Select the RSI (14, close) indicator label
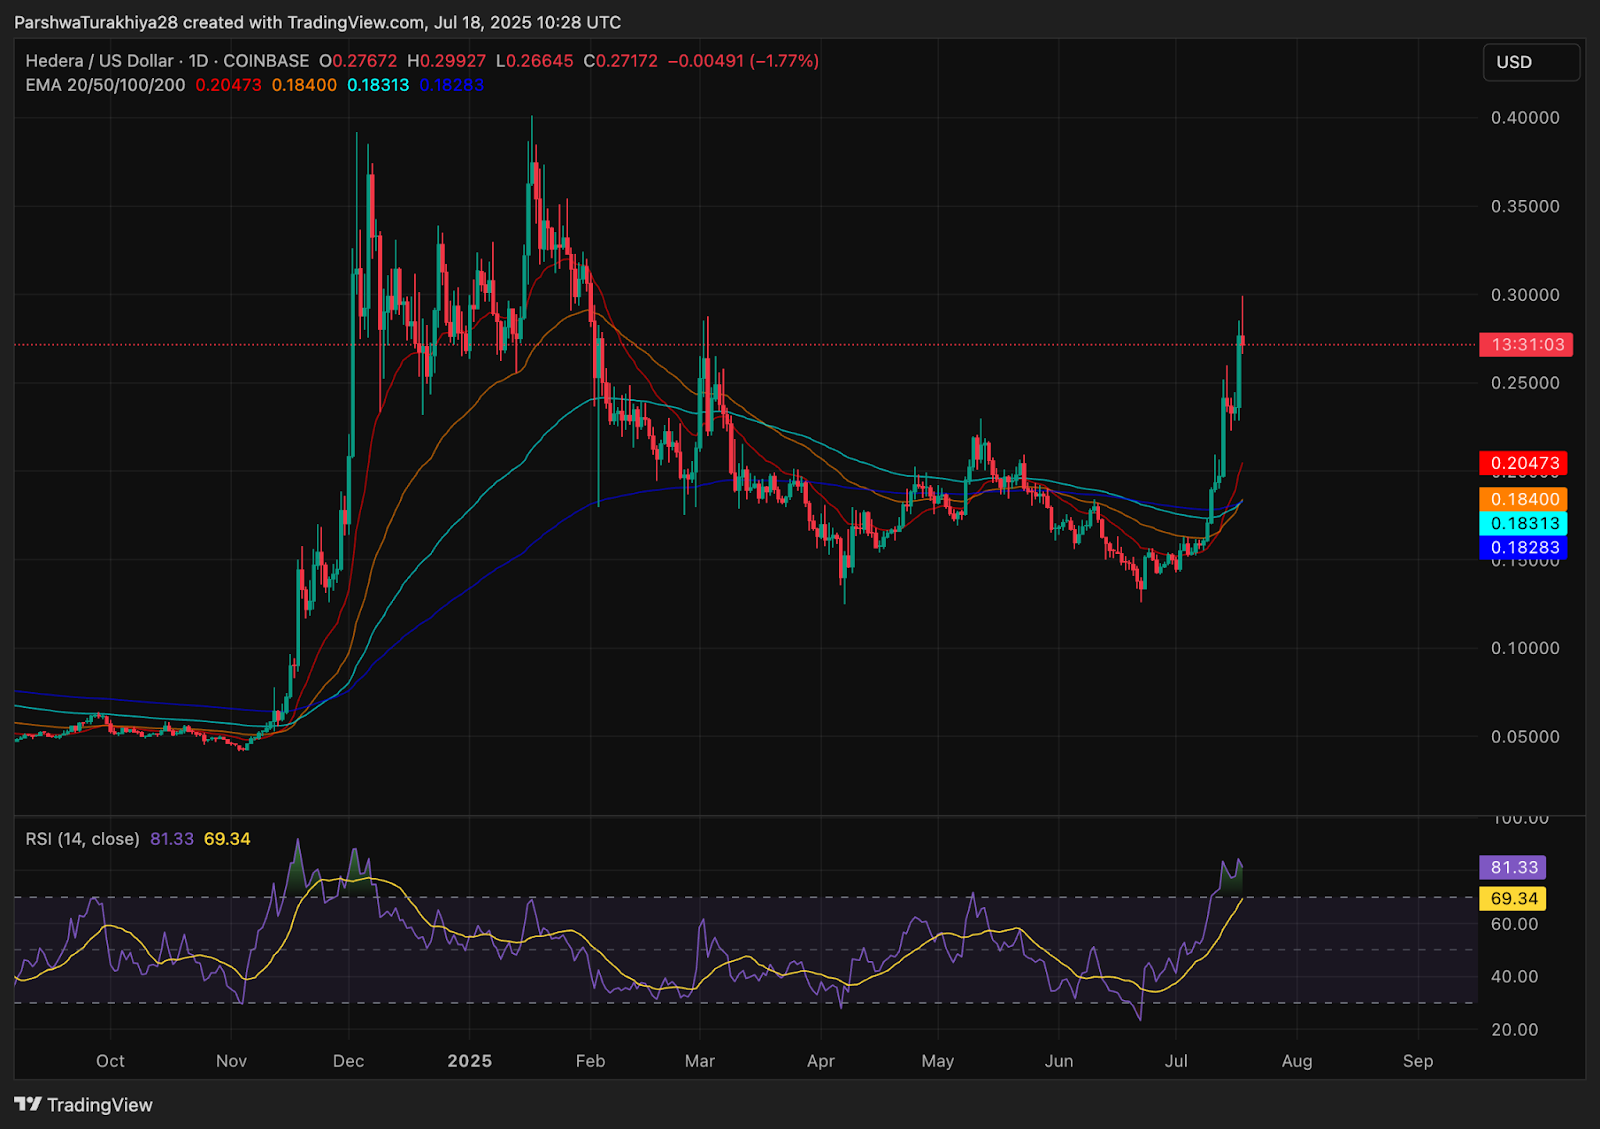This screenshot has width=1600, height=1129. coord(82,839)
